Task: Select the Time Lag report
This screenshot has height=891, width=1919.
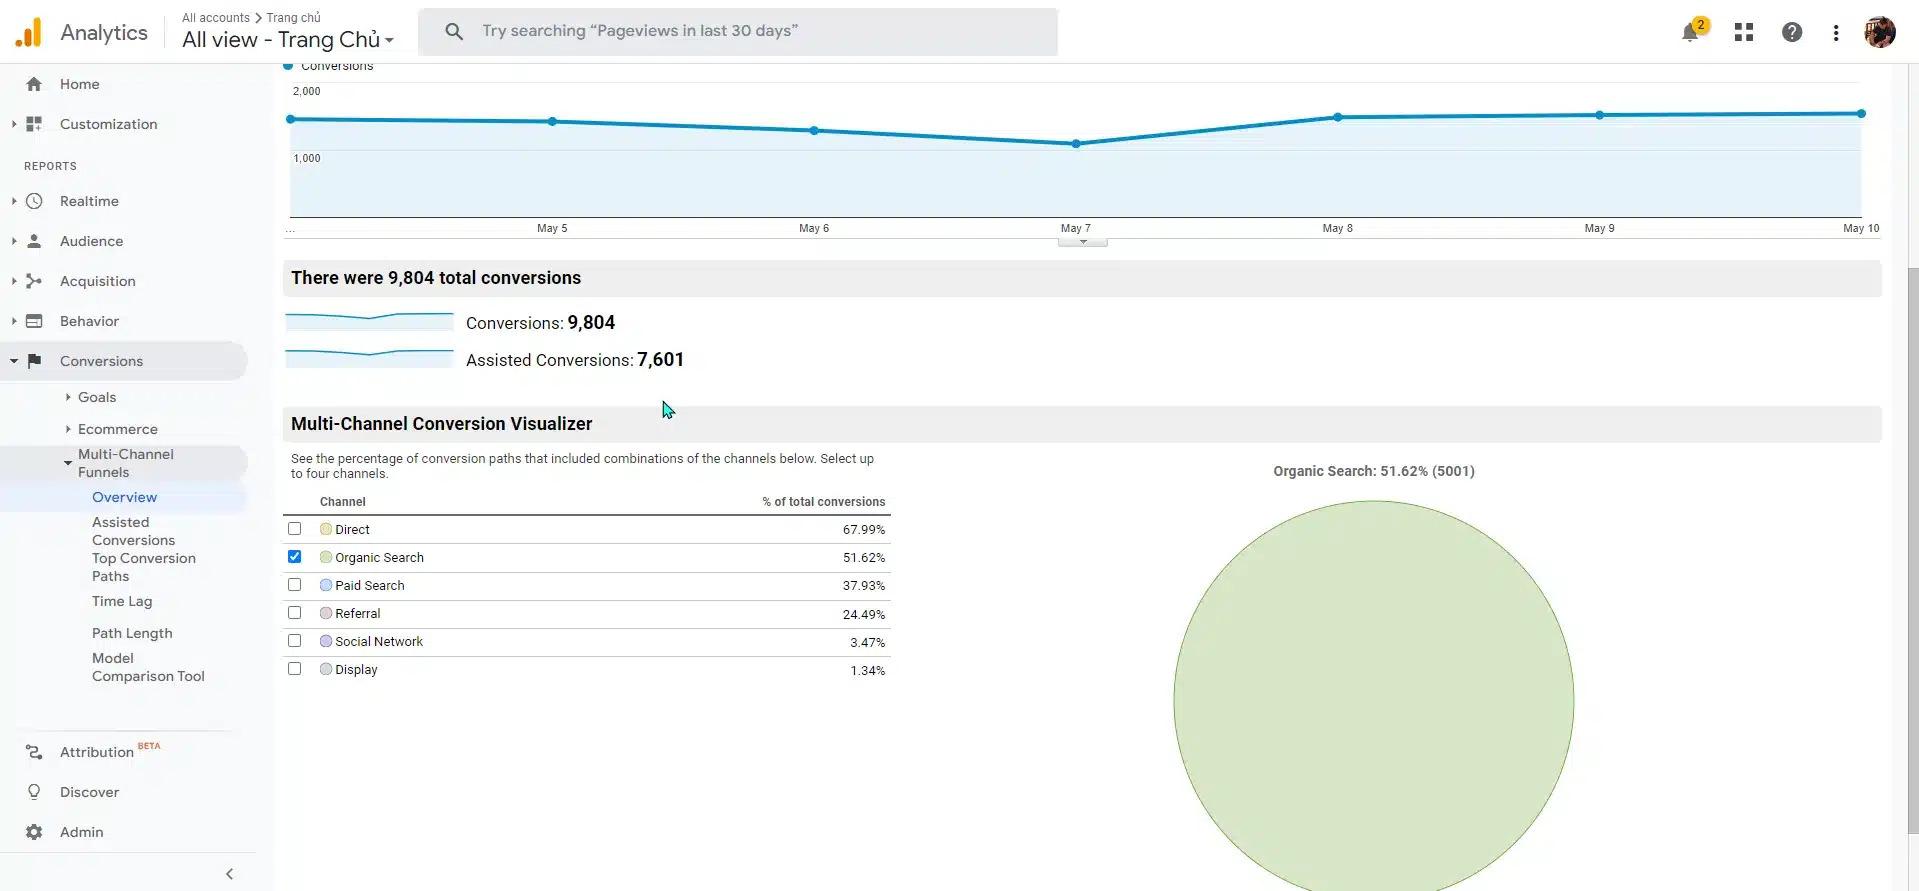Action: [x=122, y=601]
